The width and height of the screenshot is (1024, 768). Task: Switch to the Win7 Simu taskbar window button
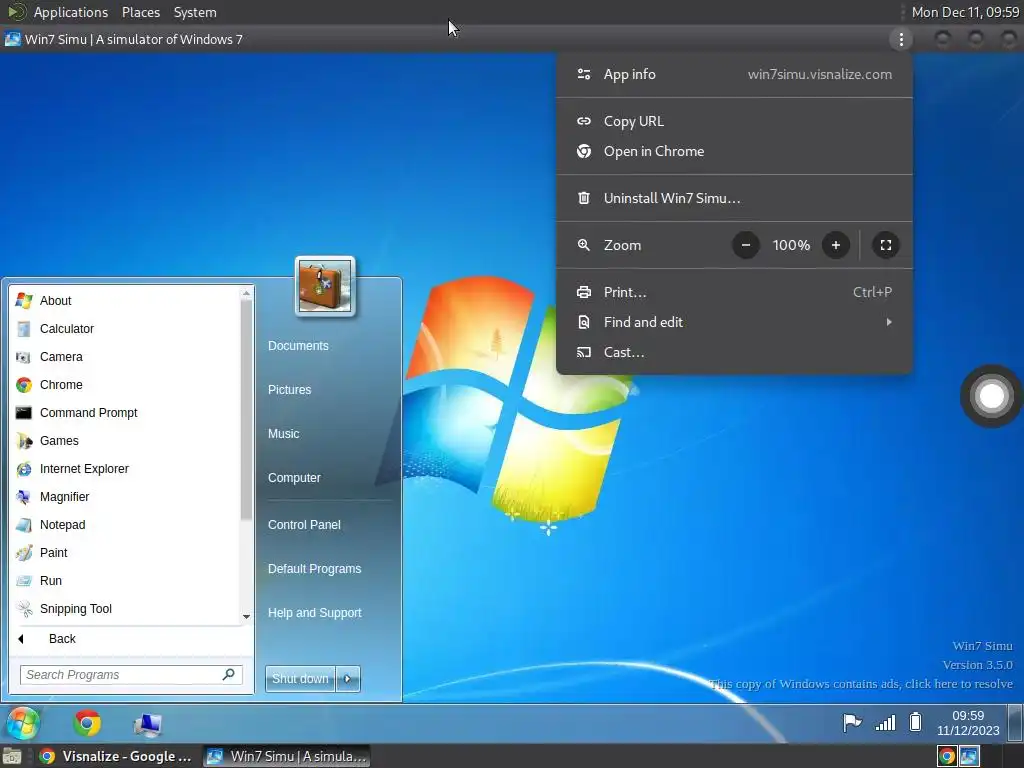click(x=286, y=756)
